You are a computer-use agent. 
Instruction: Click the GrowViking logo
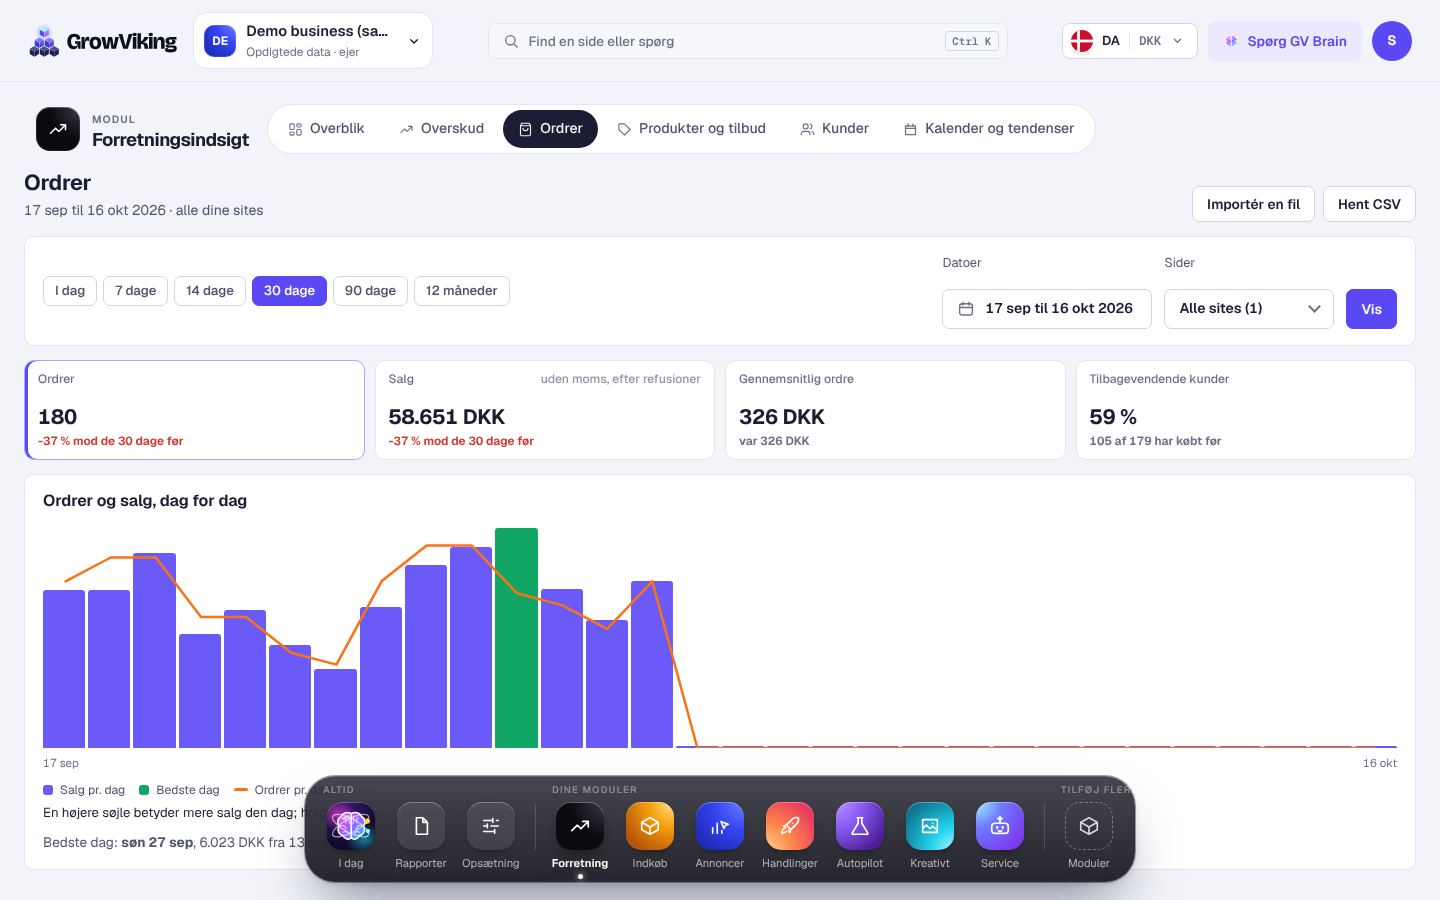102,41
